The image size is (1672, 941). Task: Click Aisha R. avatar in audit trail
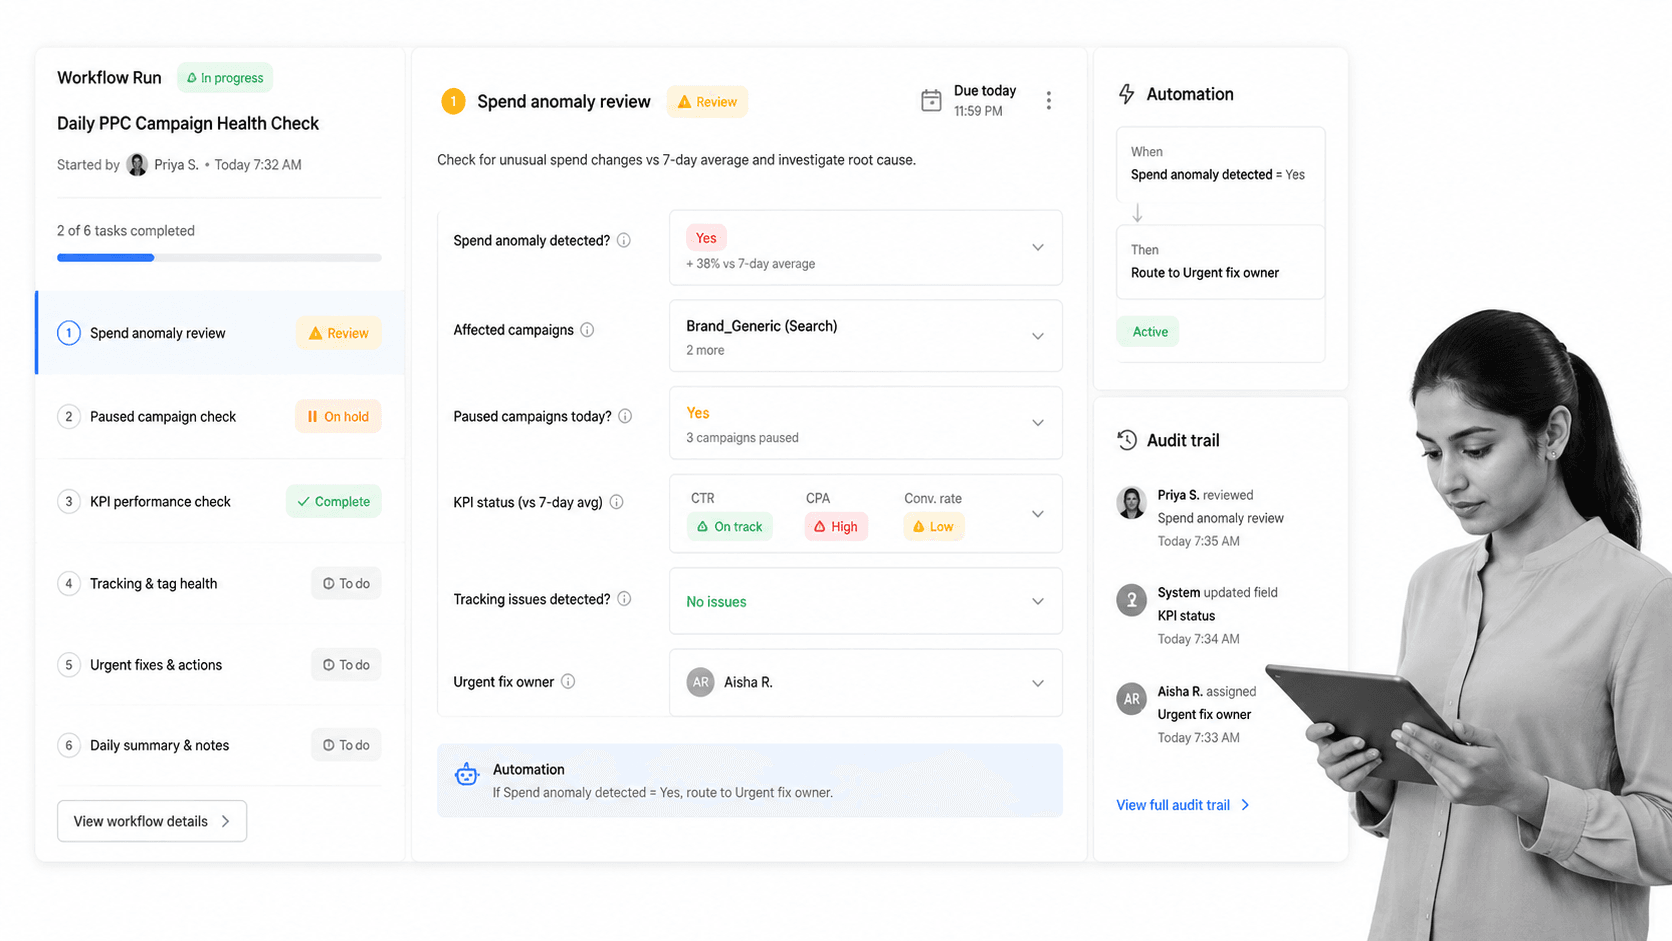tap(1131, 699)
